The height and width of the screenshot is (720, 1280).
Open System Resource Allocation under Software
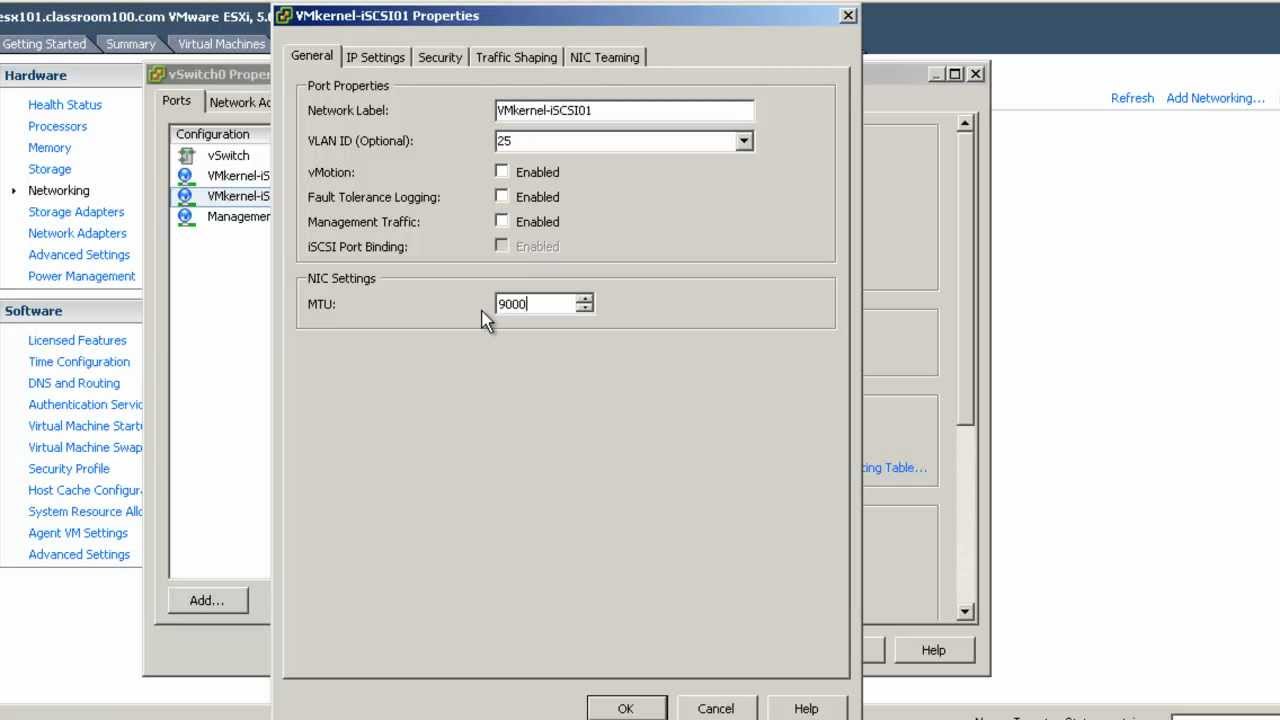click(x=85, y=512)
